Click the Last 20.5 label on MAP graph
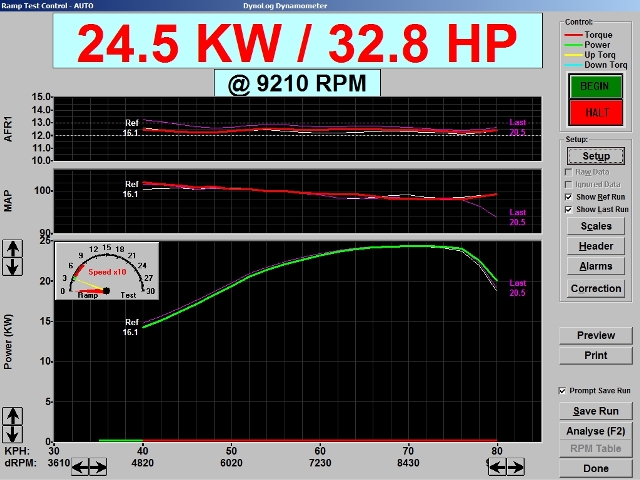The image size is (640, 480). (517, 217)
